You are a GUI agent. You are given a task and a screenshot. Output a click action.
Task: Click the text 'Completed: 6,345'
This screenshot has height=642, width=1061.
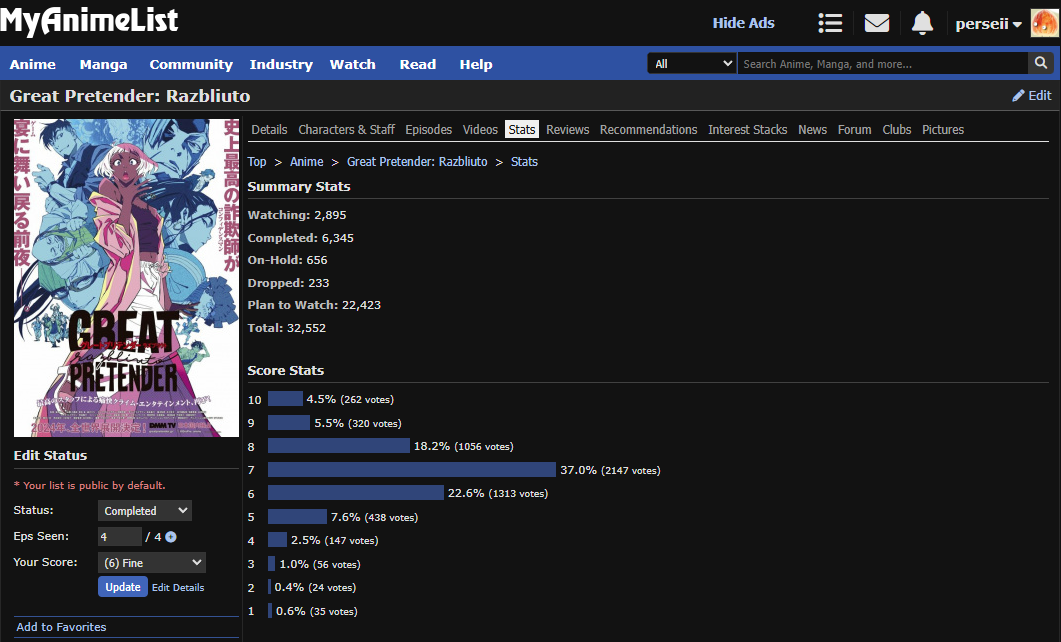click(300, 238)
